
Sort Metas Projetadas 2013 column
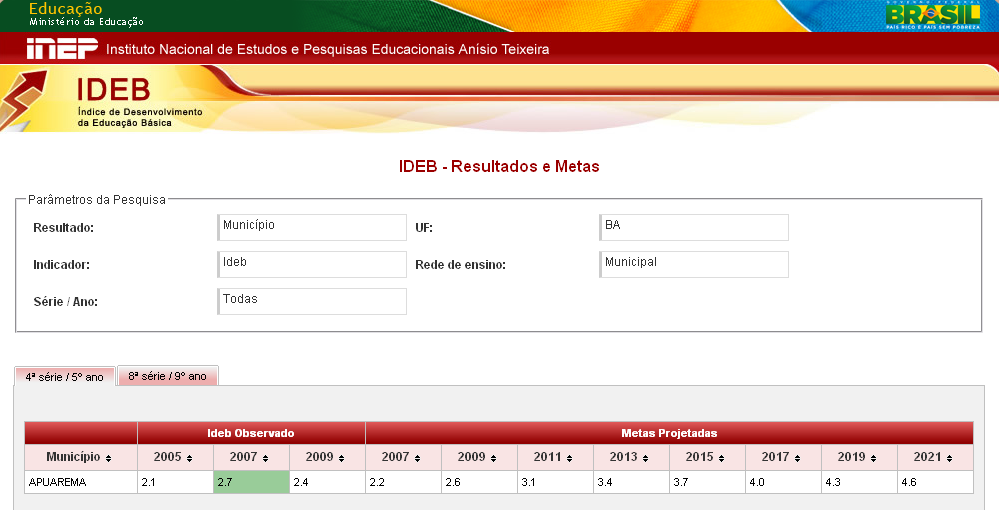tap(645, 458)
